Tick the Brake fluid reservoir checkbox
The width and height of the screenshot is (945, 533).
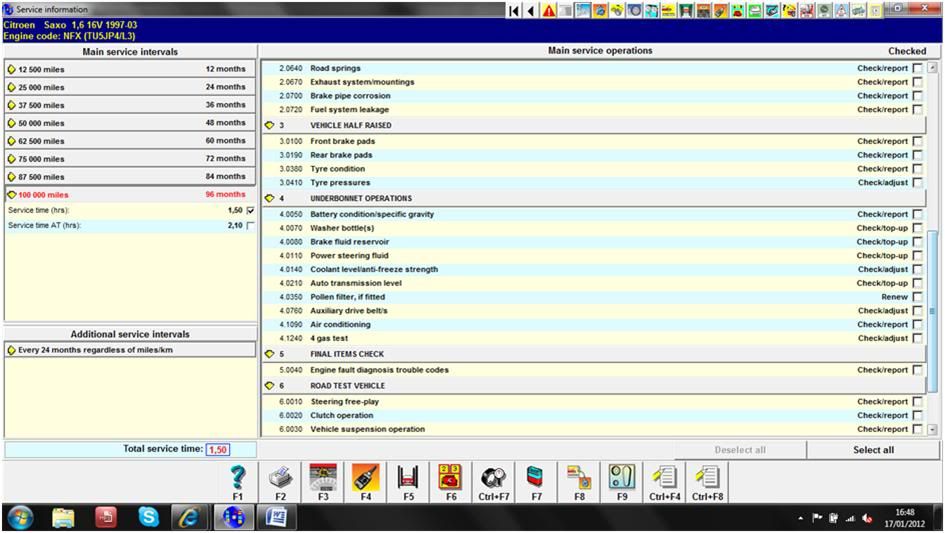(x=917, y=242)
